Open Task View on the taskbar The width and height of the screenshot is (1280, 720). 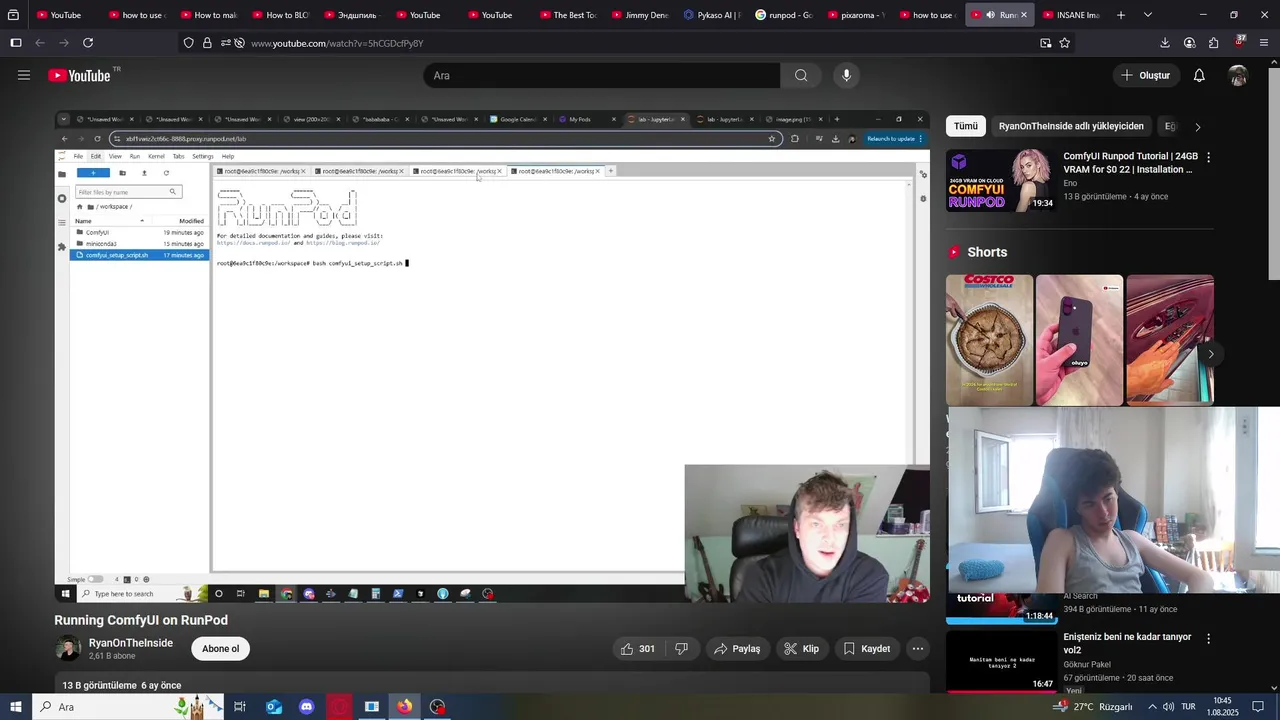(x=240, y=707)
